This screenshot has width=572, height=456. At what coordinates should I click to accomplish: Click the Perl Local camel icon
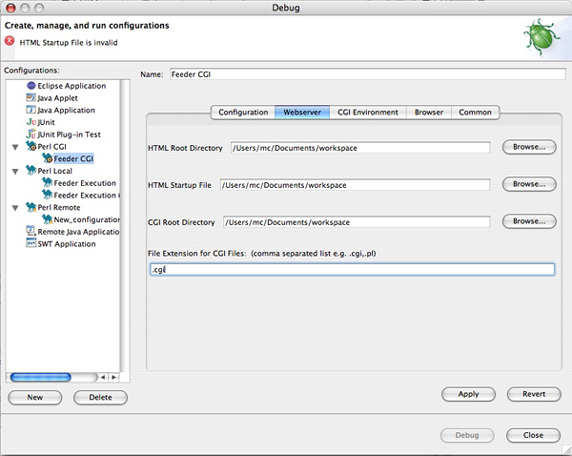(31, 170)
